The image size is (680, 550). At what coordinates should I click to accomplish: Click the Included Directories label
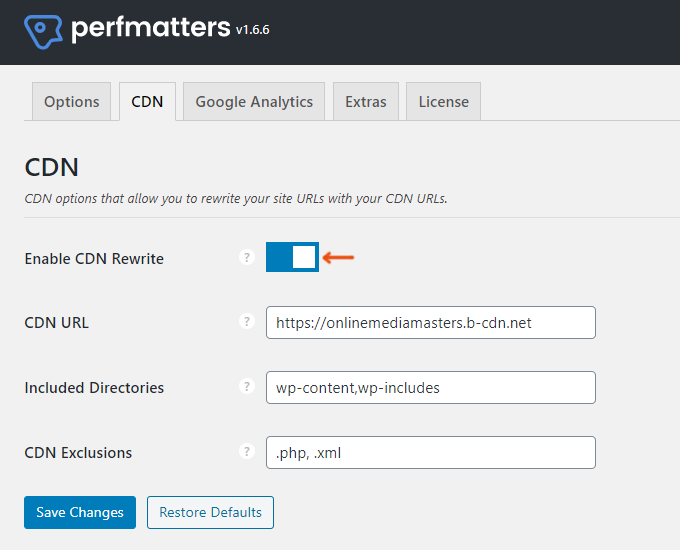click(94, 387)
